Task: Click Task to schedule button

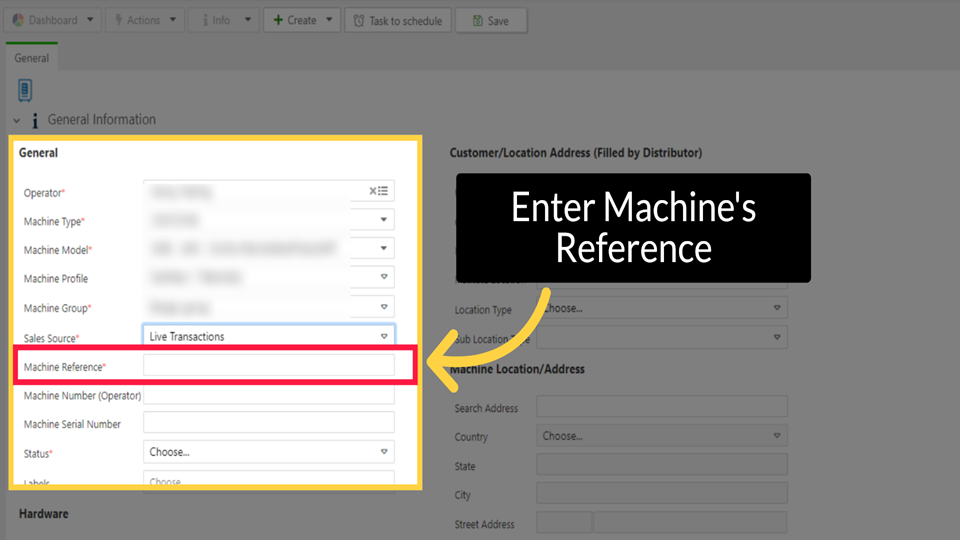Action: (398, 20)
